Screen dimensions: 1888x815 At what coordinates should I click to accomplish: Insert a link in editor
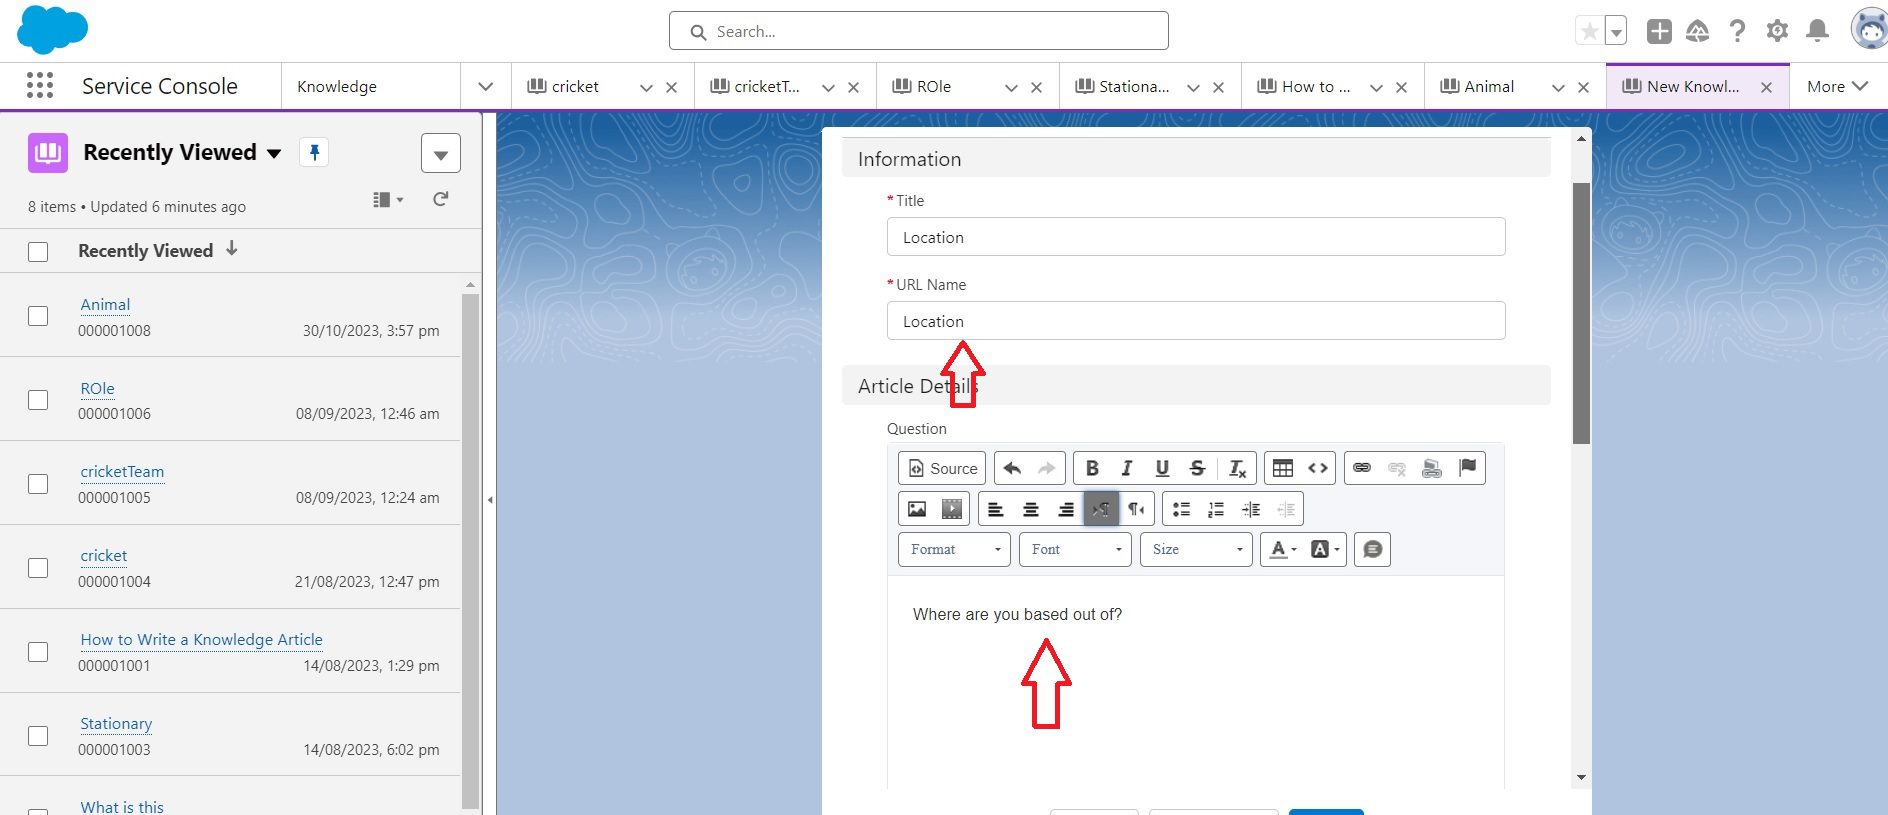coord(1362,468)
